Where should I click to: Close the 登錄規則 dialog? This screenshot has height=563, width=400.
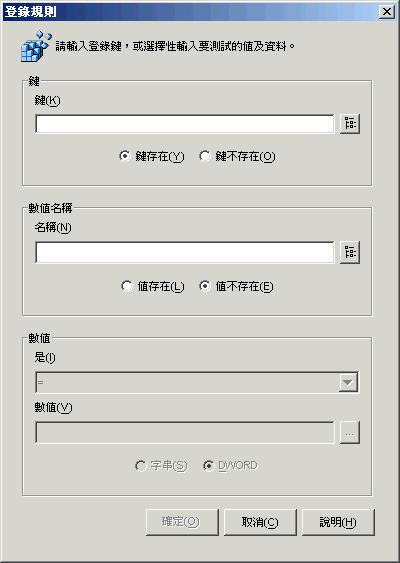click(387, 12)
